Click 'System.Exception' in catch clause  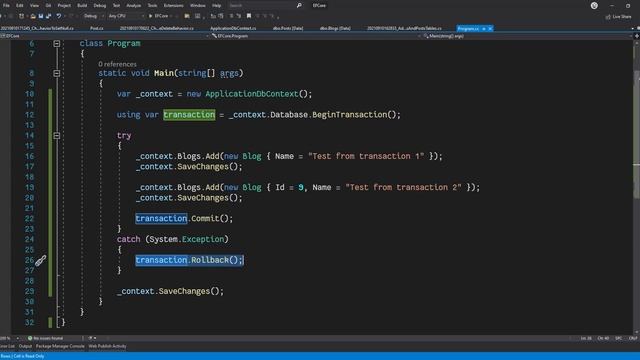(x=187, y=239)
